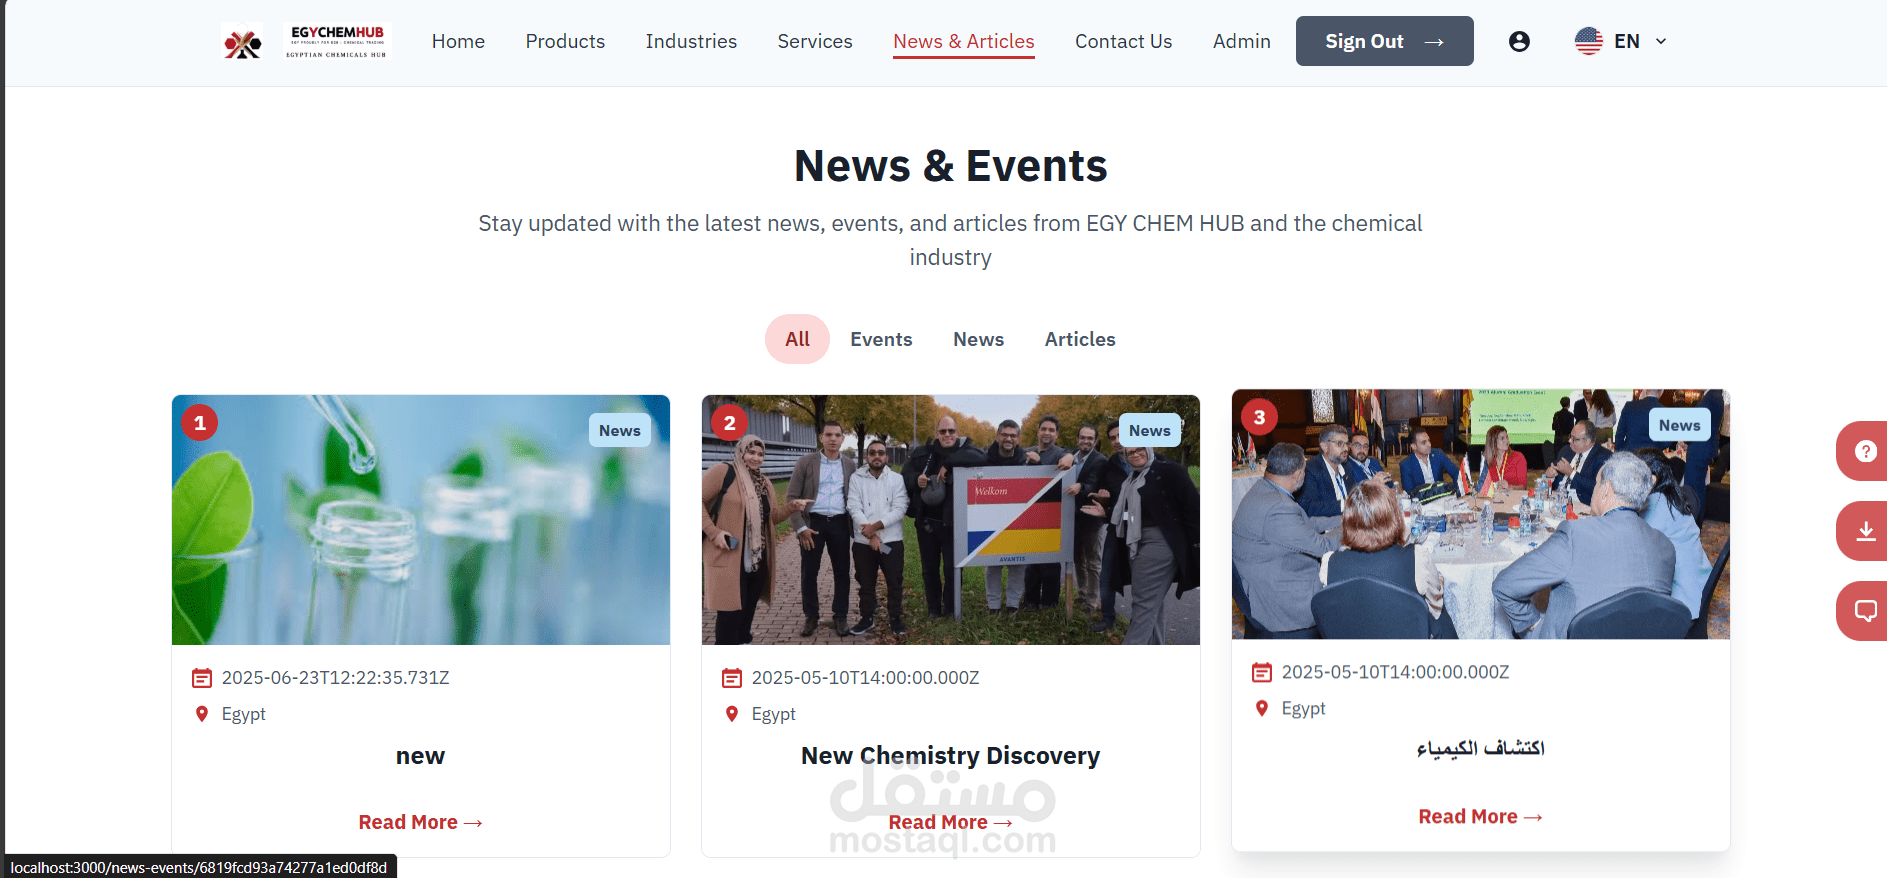Click the help question mark floating button

coord(1865,451)
